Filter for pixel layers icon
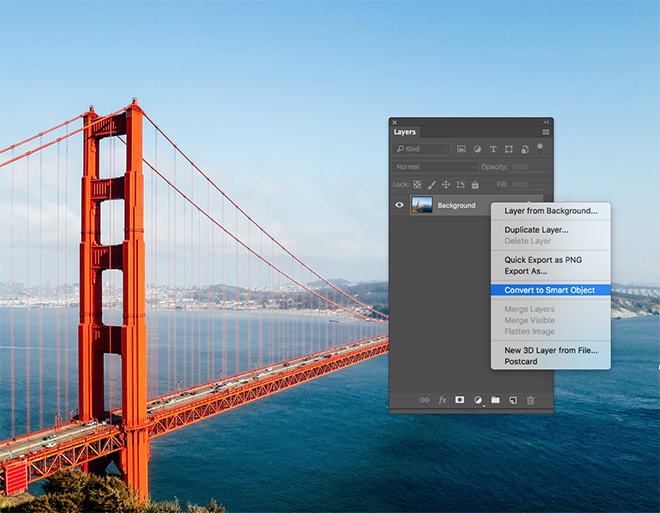Image resolution: width=660 pixels, height=513 pixels. click(461, 149)
